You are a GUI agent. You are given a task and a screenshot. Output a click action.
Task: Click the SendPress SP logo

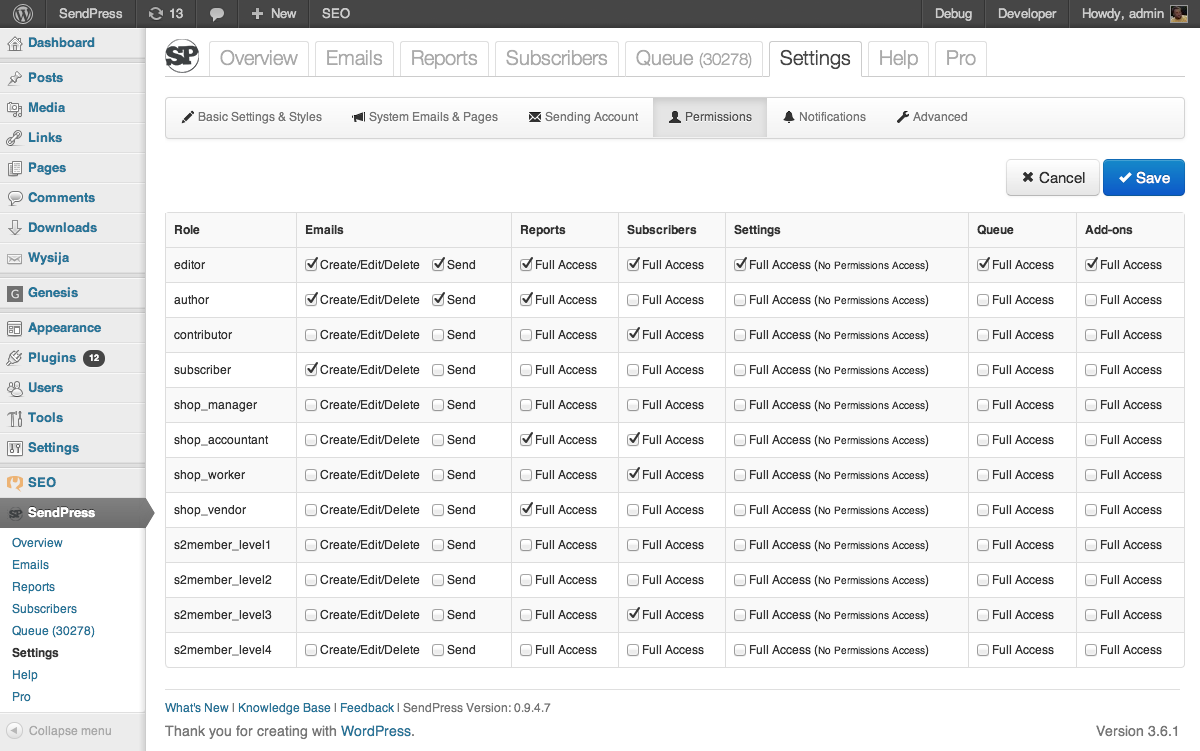(182, 57)
